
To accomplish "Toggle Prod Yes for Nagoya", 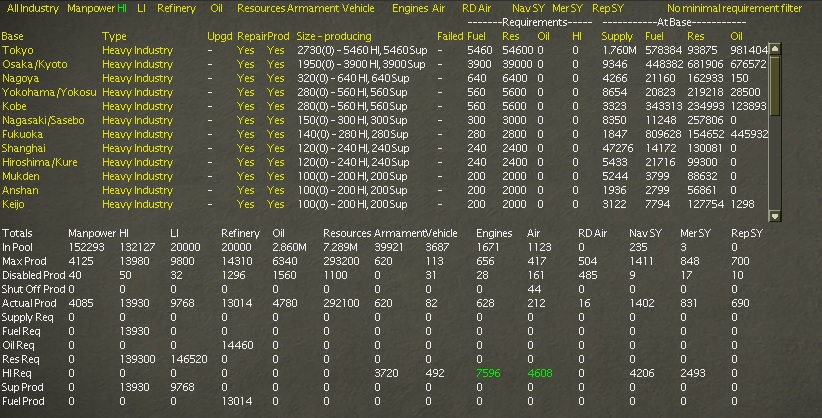I will 275,78.
